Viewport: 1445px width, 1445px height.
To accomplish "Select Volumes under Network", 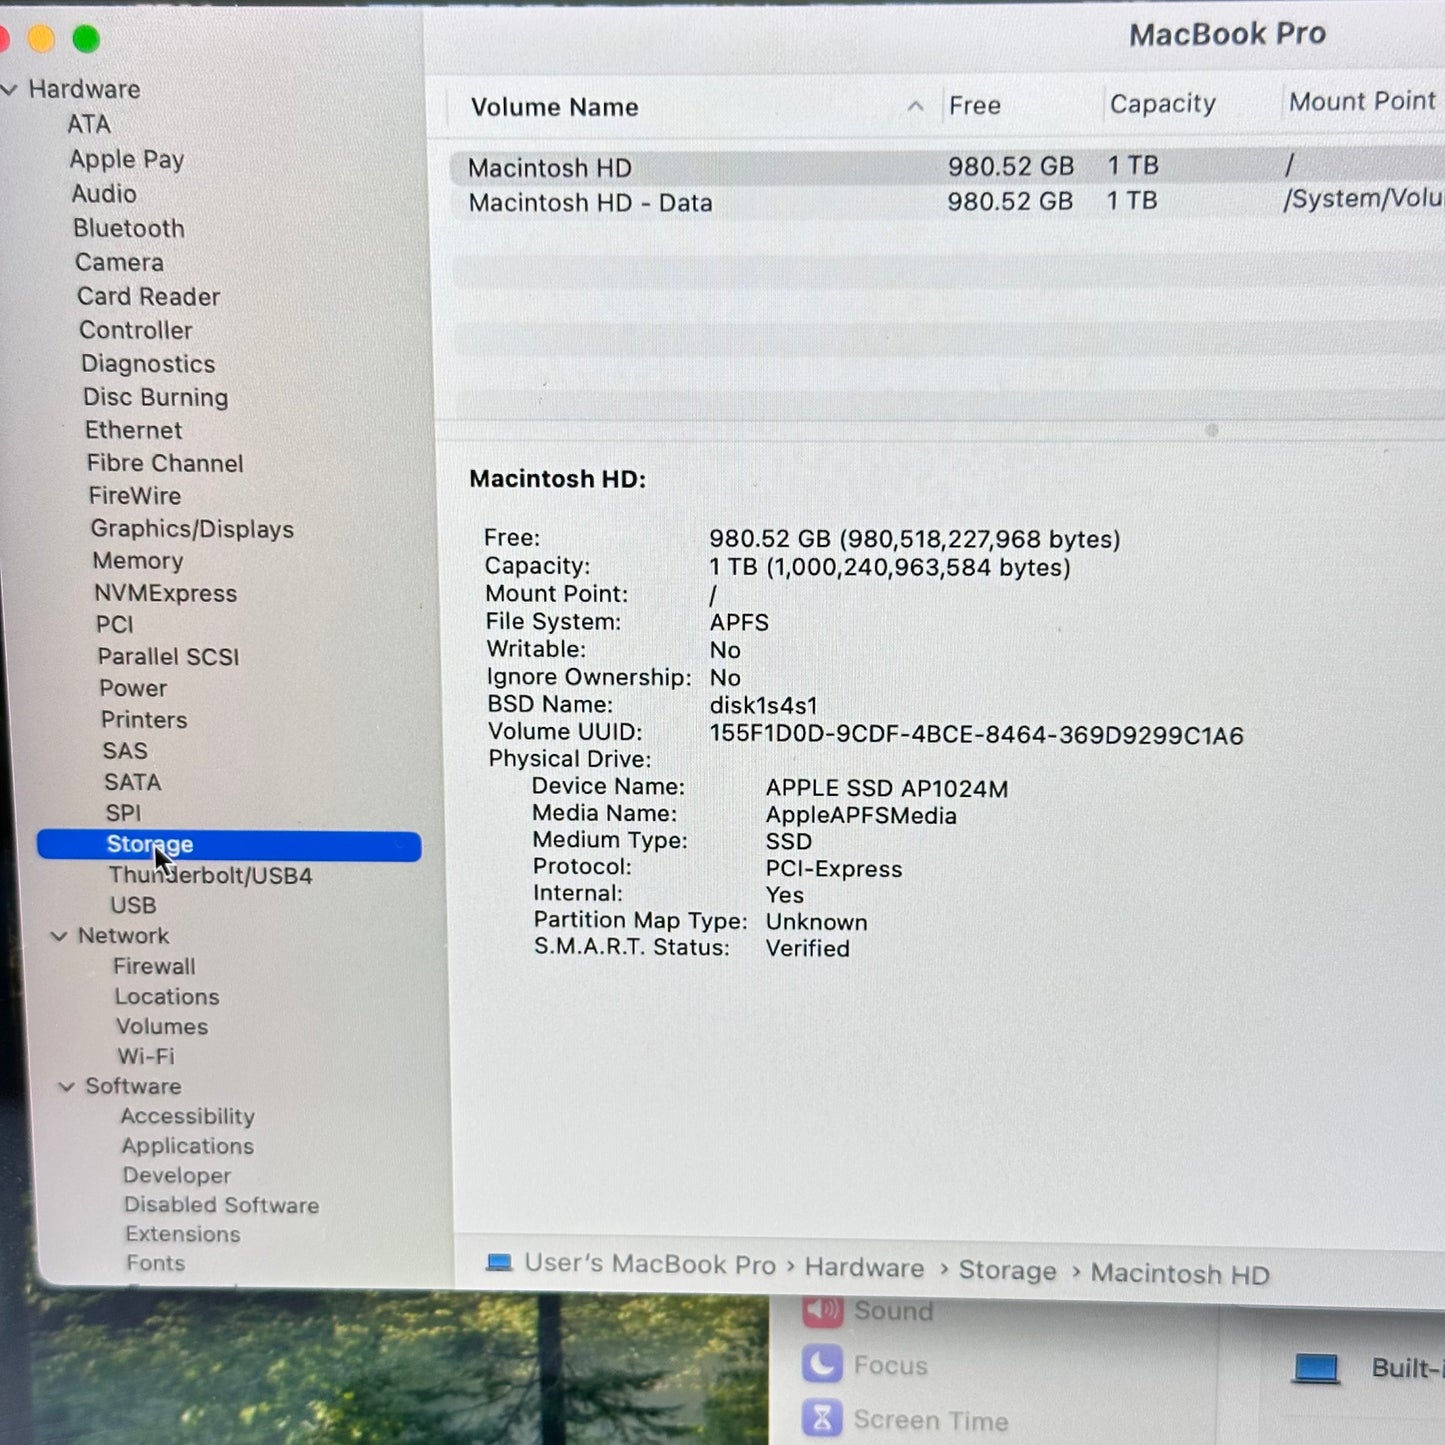I will pyautogui.click(x=162, y=1027).
